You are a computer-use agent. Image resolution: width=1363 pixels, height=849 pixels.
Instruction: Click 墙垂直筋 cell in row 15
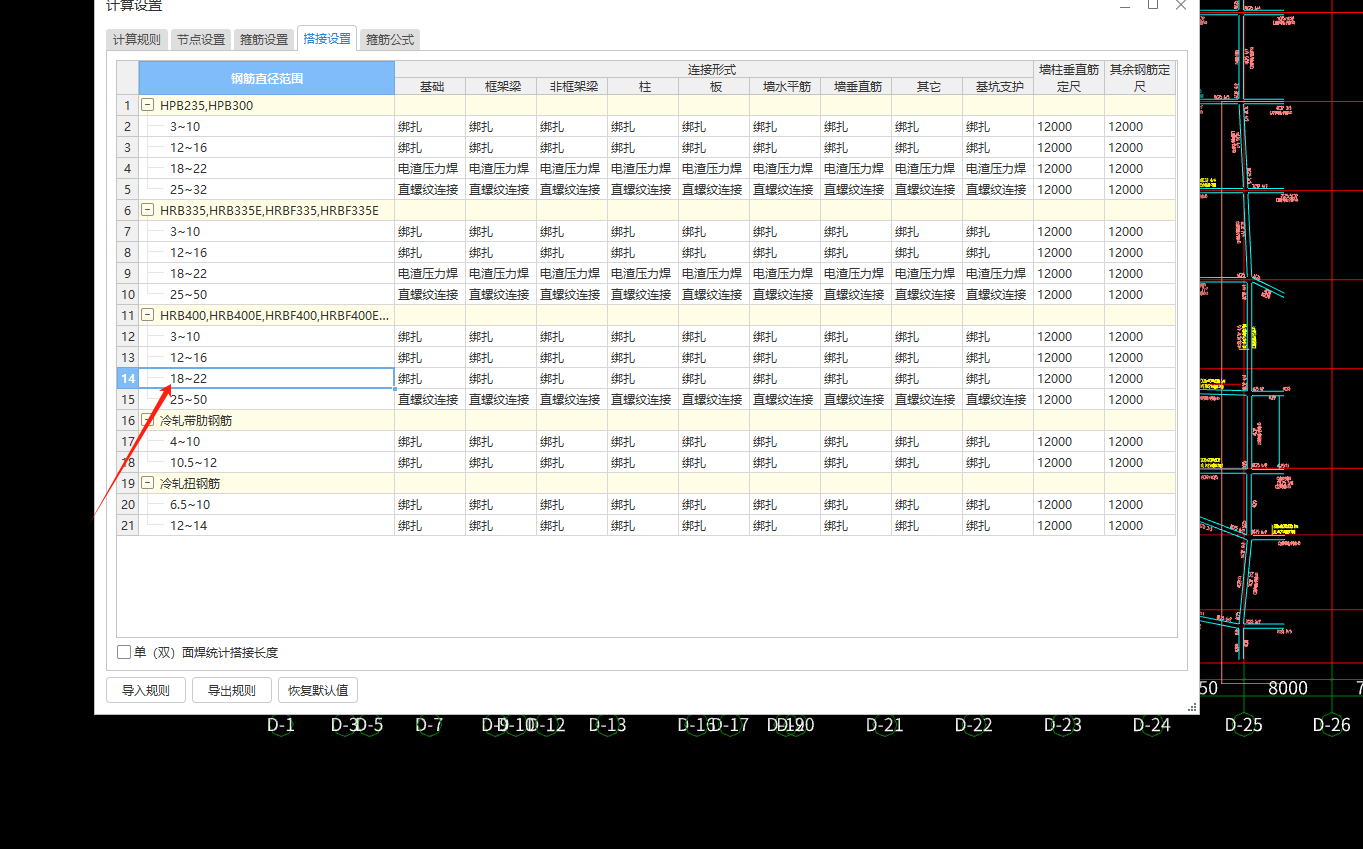[x=856, y=399]
